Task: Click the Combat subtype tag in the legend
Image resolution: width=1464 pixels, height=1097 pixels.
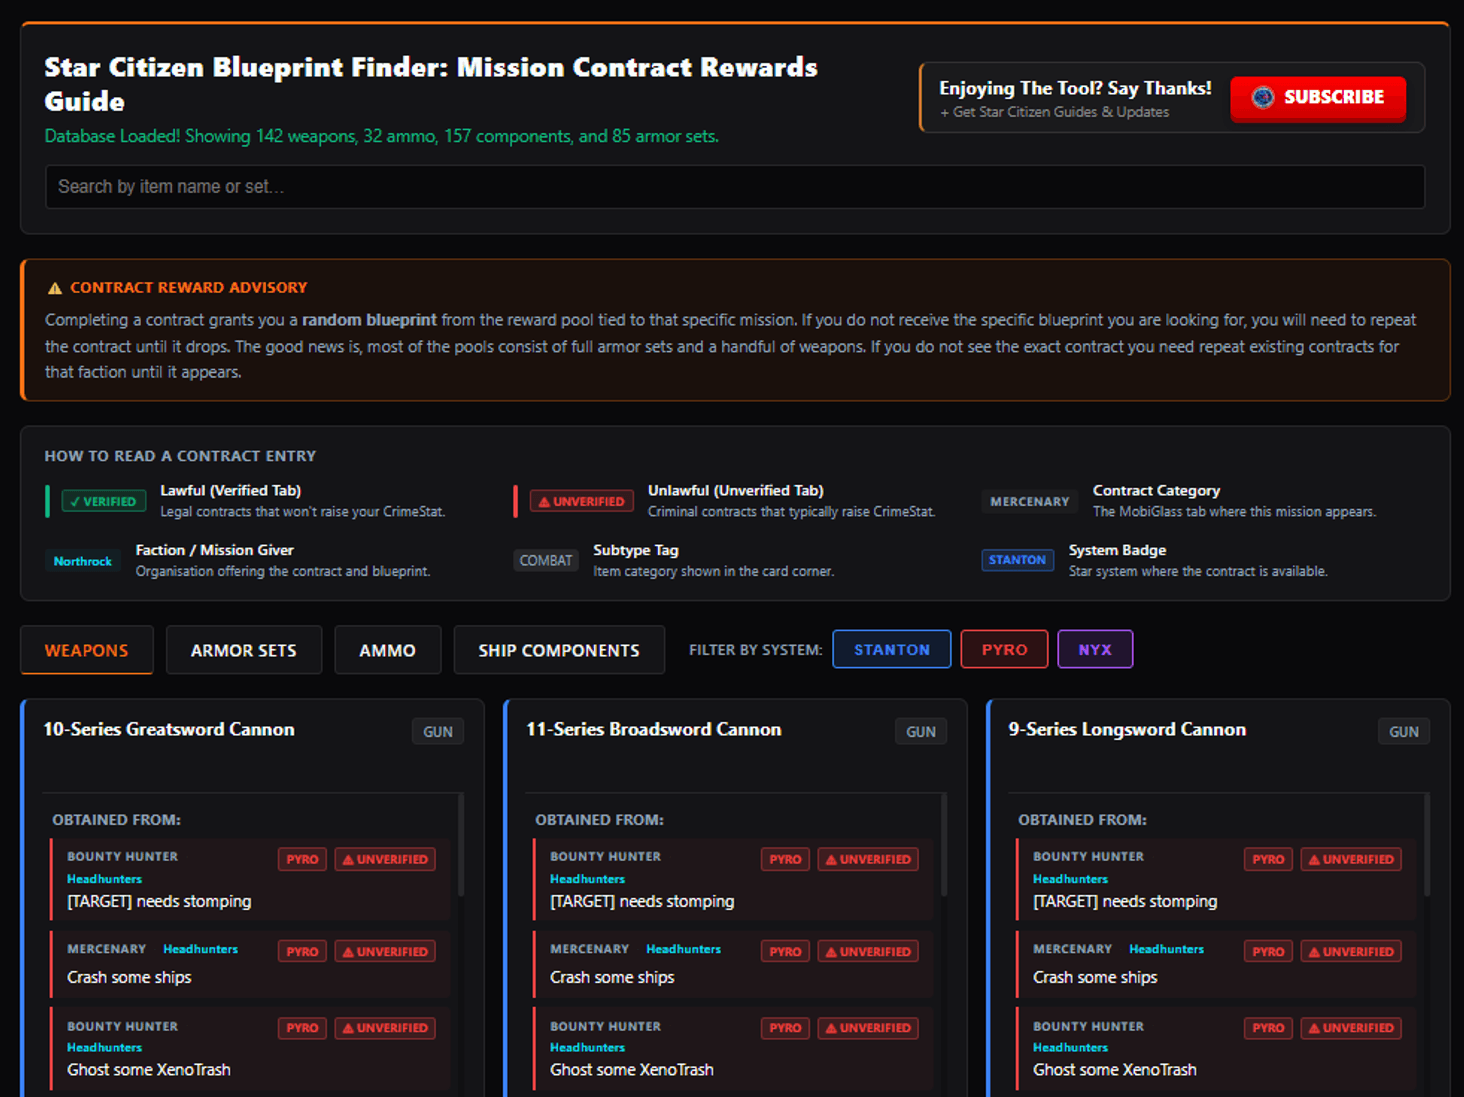Action: click(546, 561)
